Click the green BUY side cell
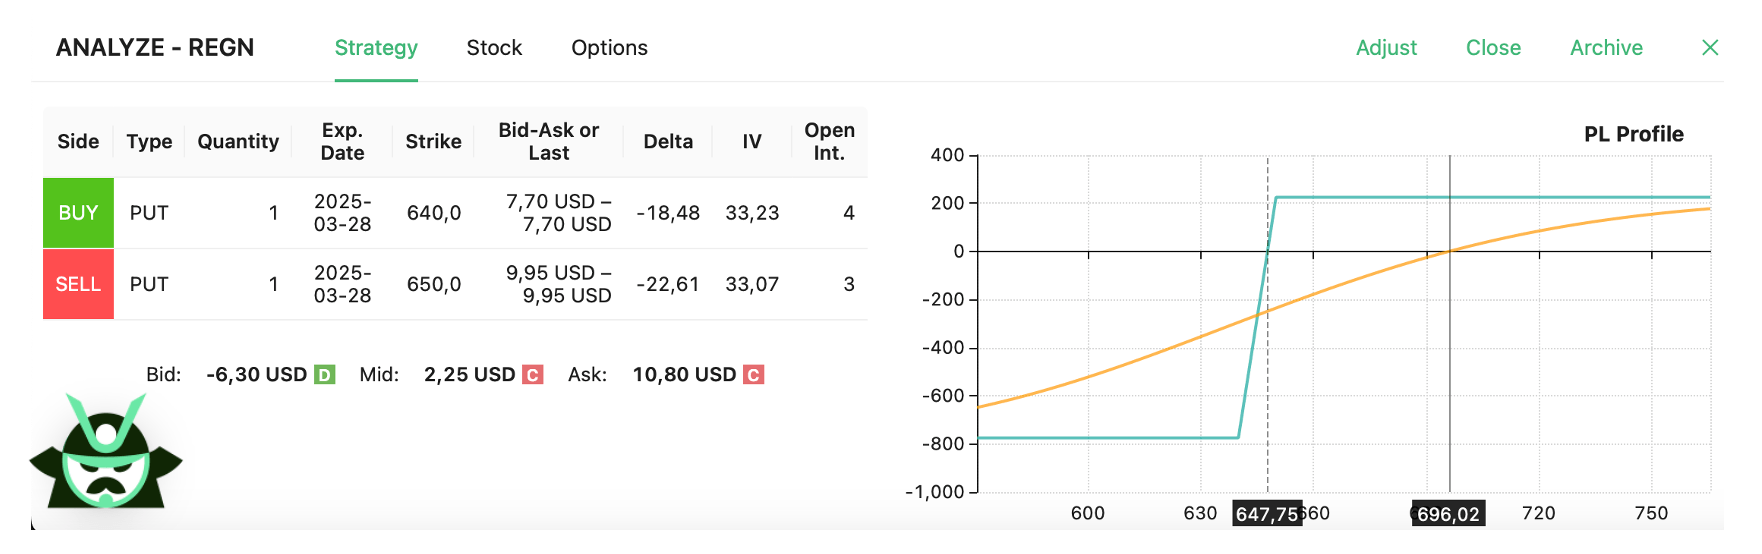 [78, 213]
